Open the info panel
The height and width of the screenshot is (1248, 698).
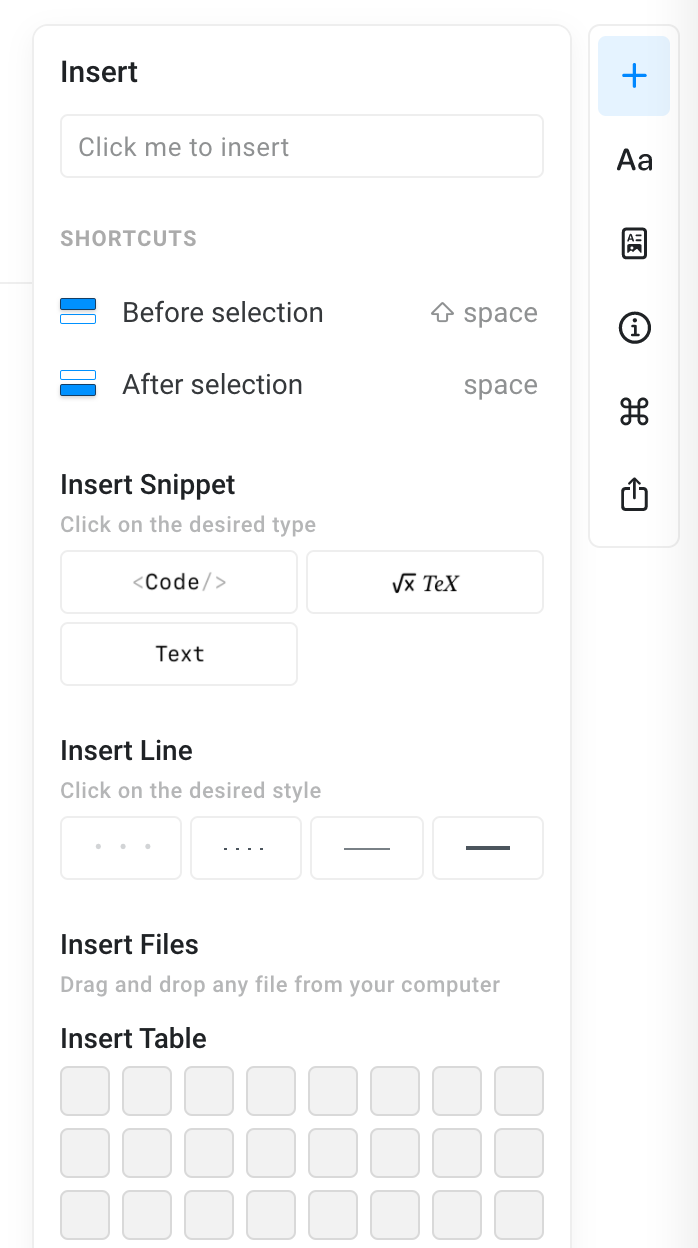(x=634, y=327)
